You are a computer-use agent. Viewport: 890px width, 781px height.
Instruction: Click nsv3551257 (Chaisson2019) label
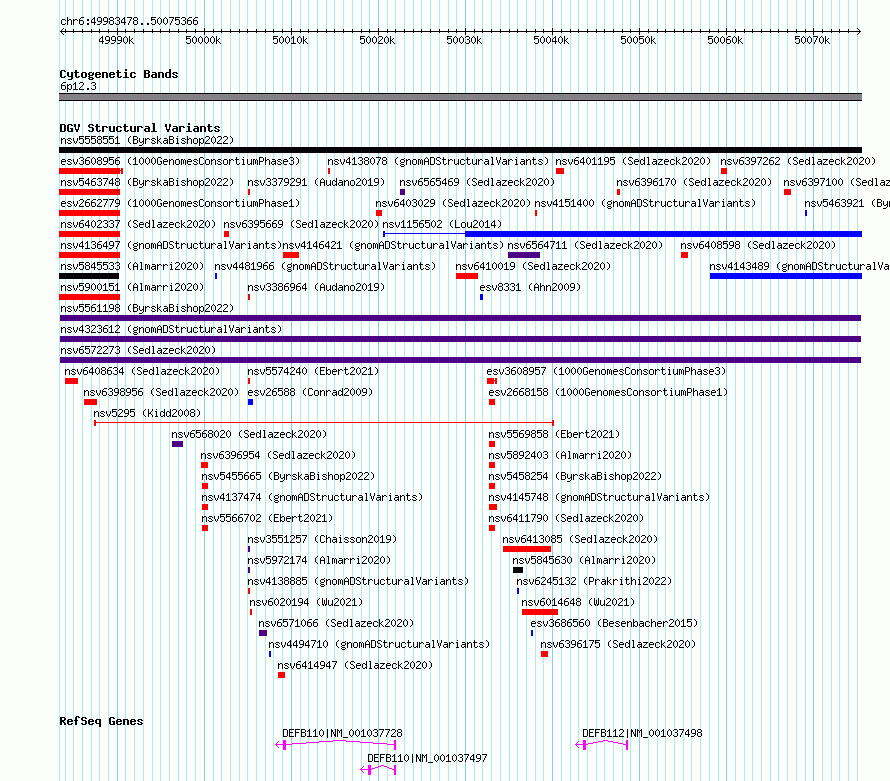coord(322,539)
